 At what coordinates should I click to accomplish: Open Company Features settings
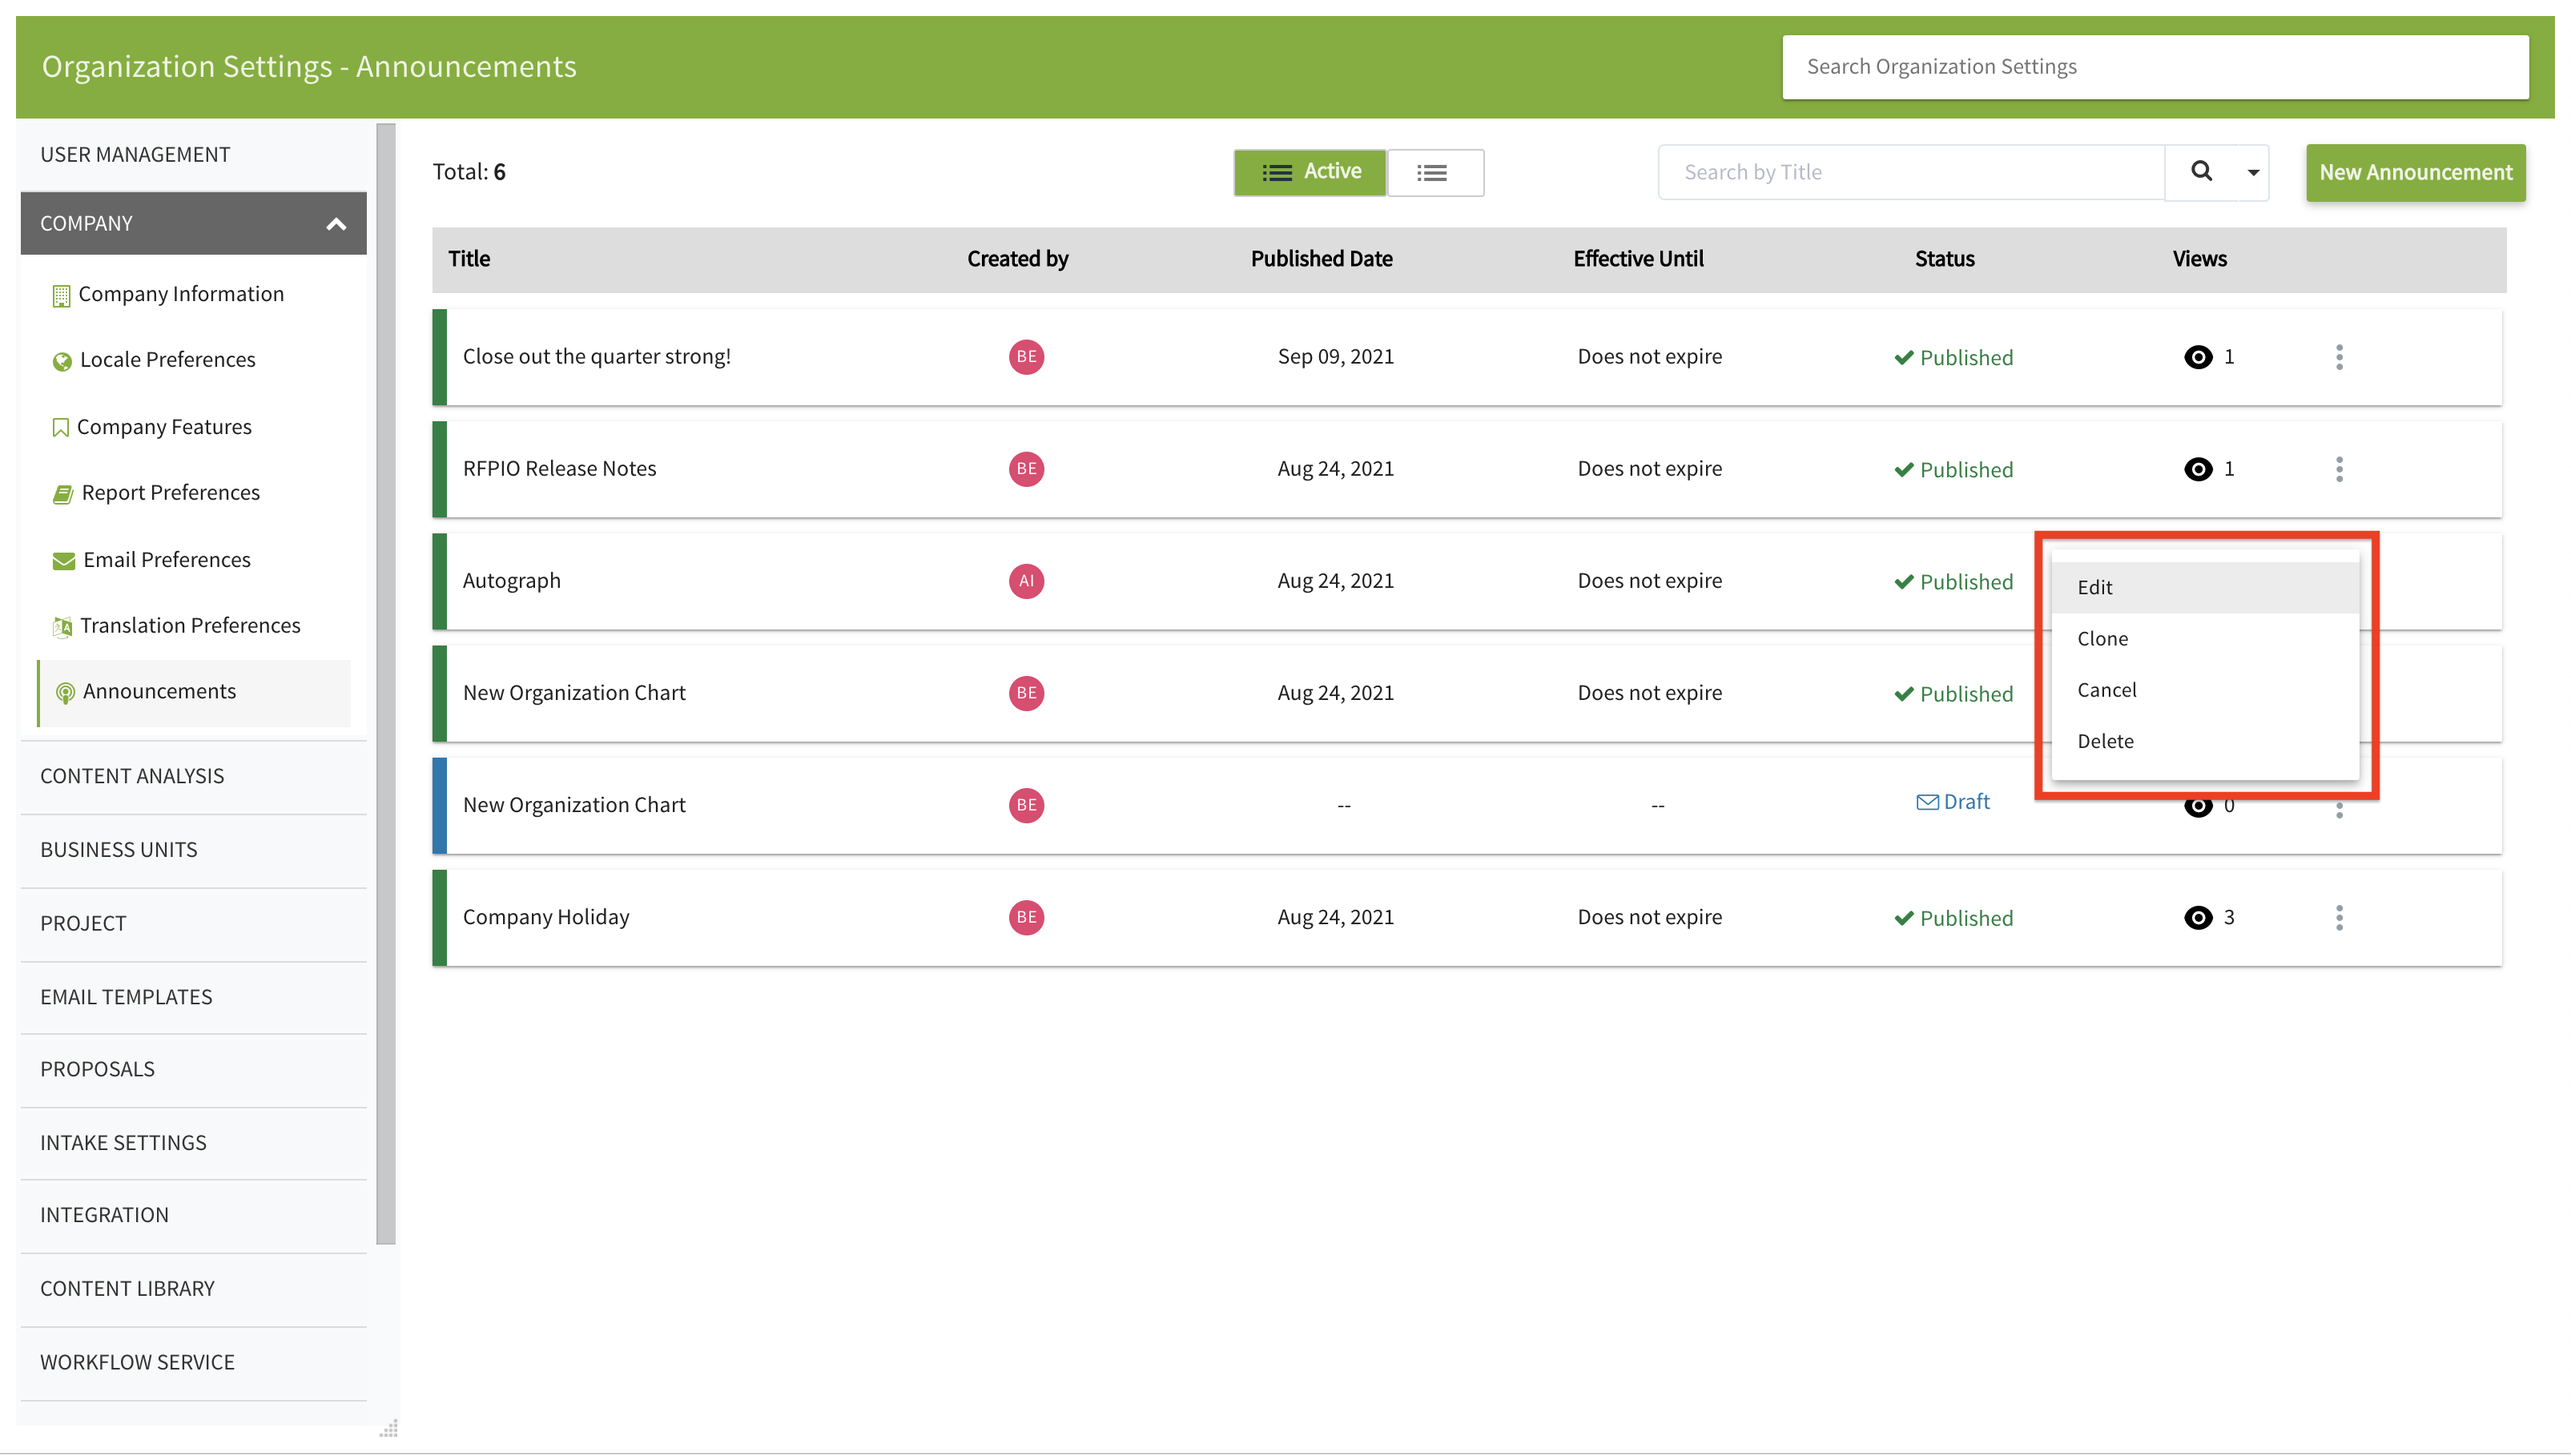coord(164,427)
